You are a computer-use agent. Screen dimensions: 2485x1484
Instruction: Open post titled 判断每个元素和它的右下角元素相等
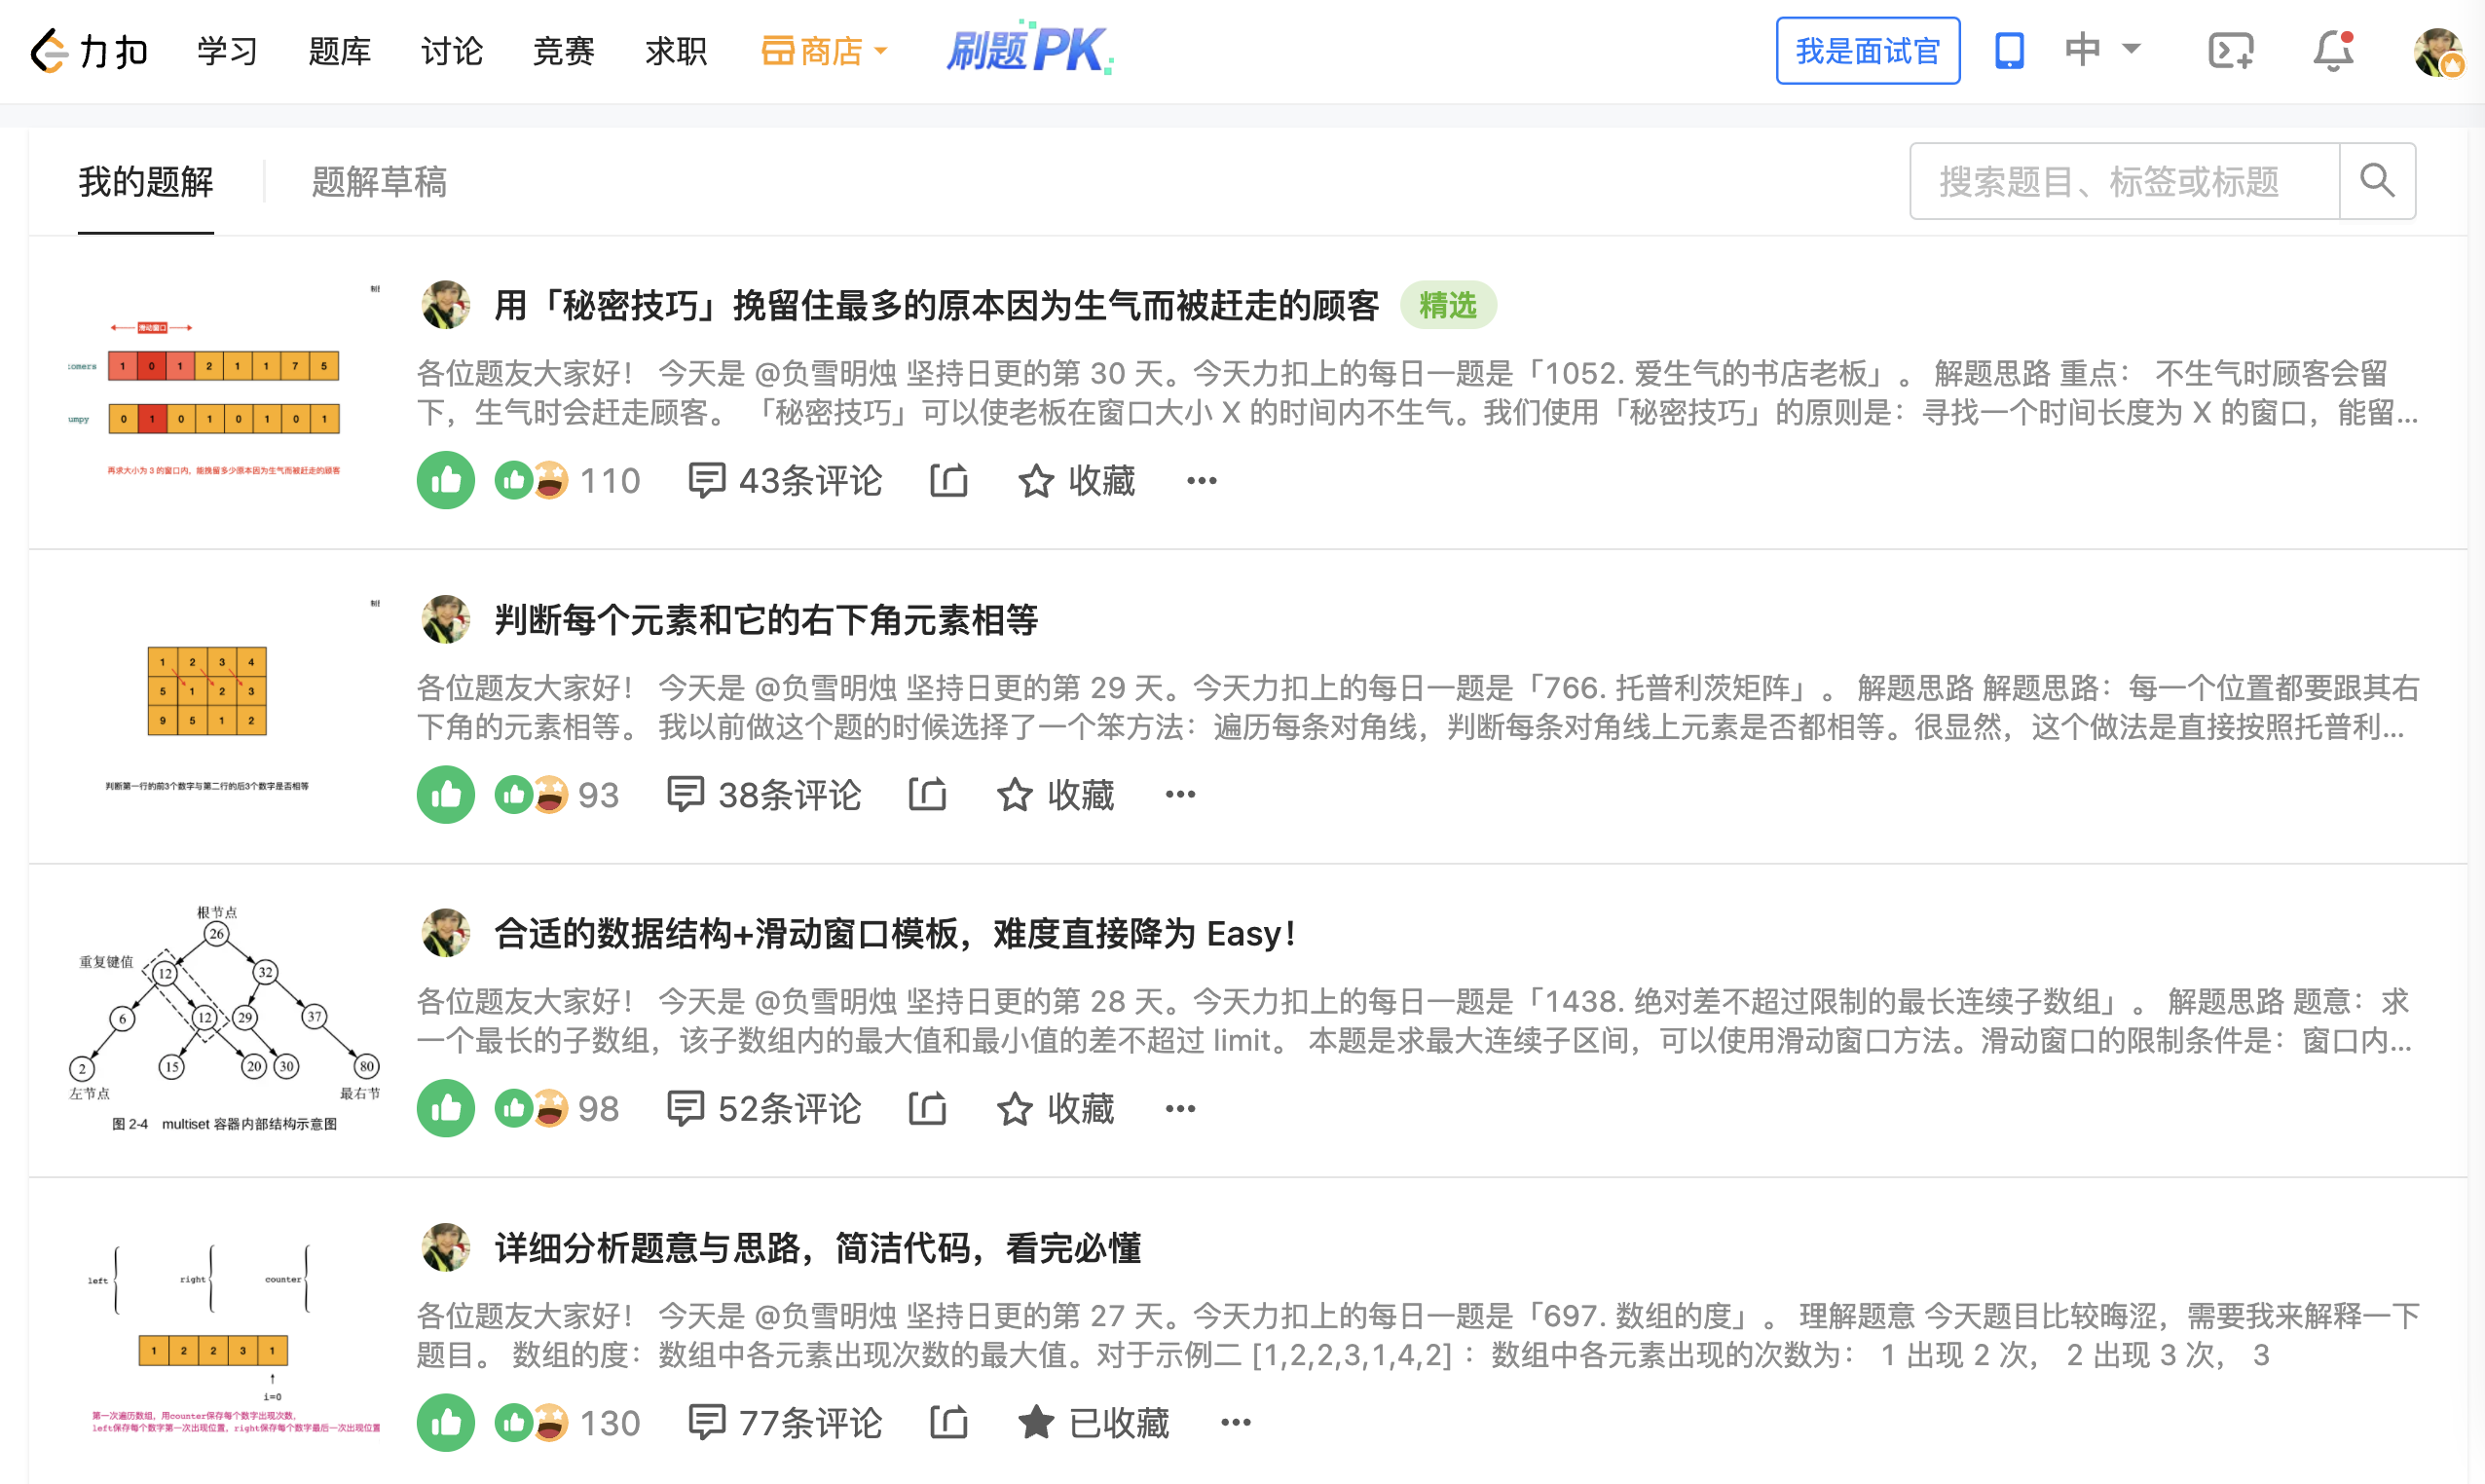pos(766,620)
